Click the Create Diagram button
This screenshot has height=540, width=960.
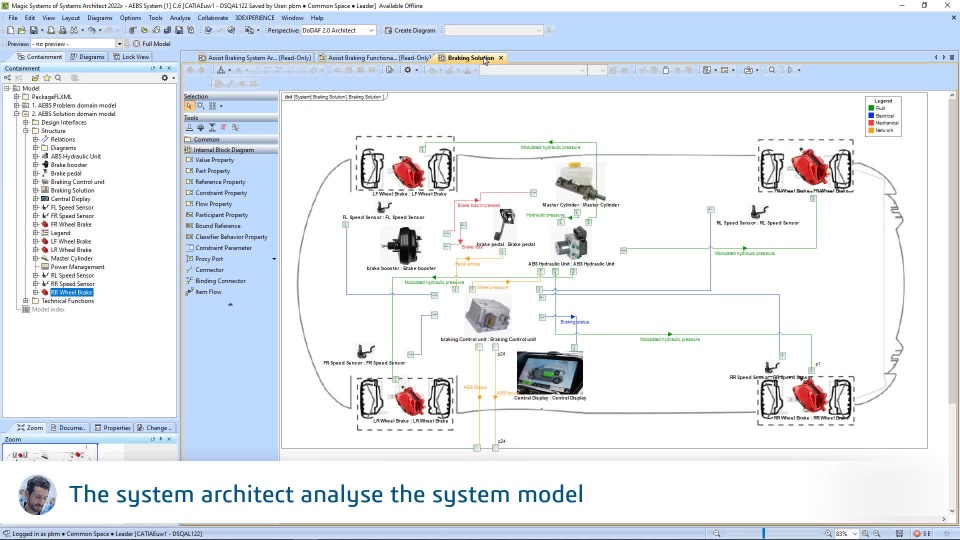(x=410, y=30)
